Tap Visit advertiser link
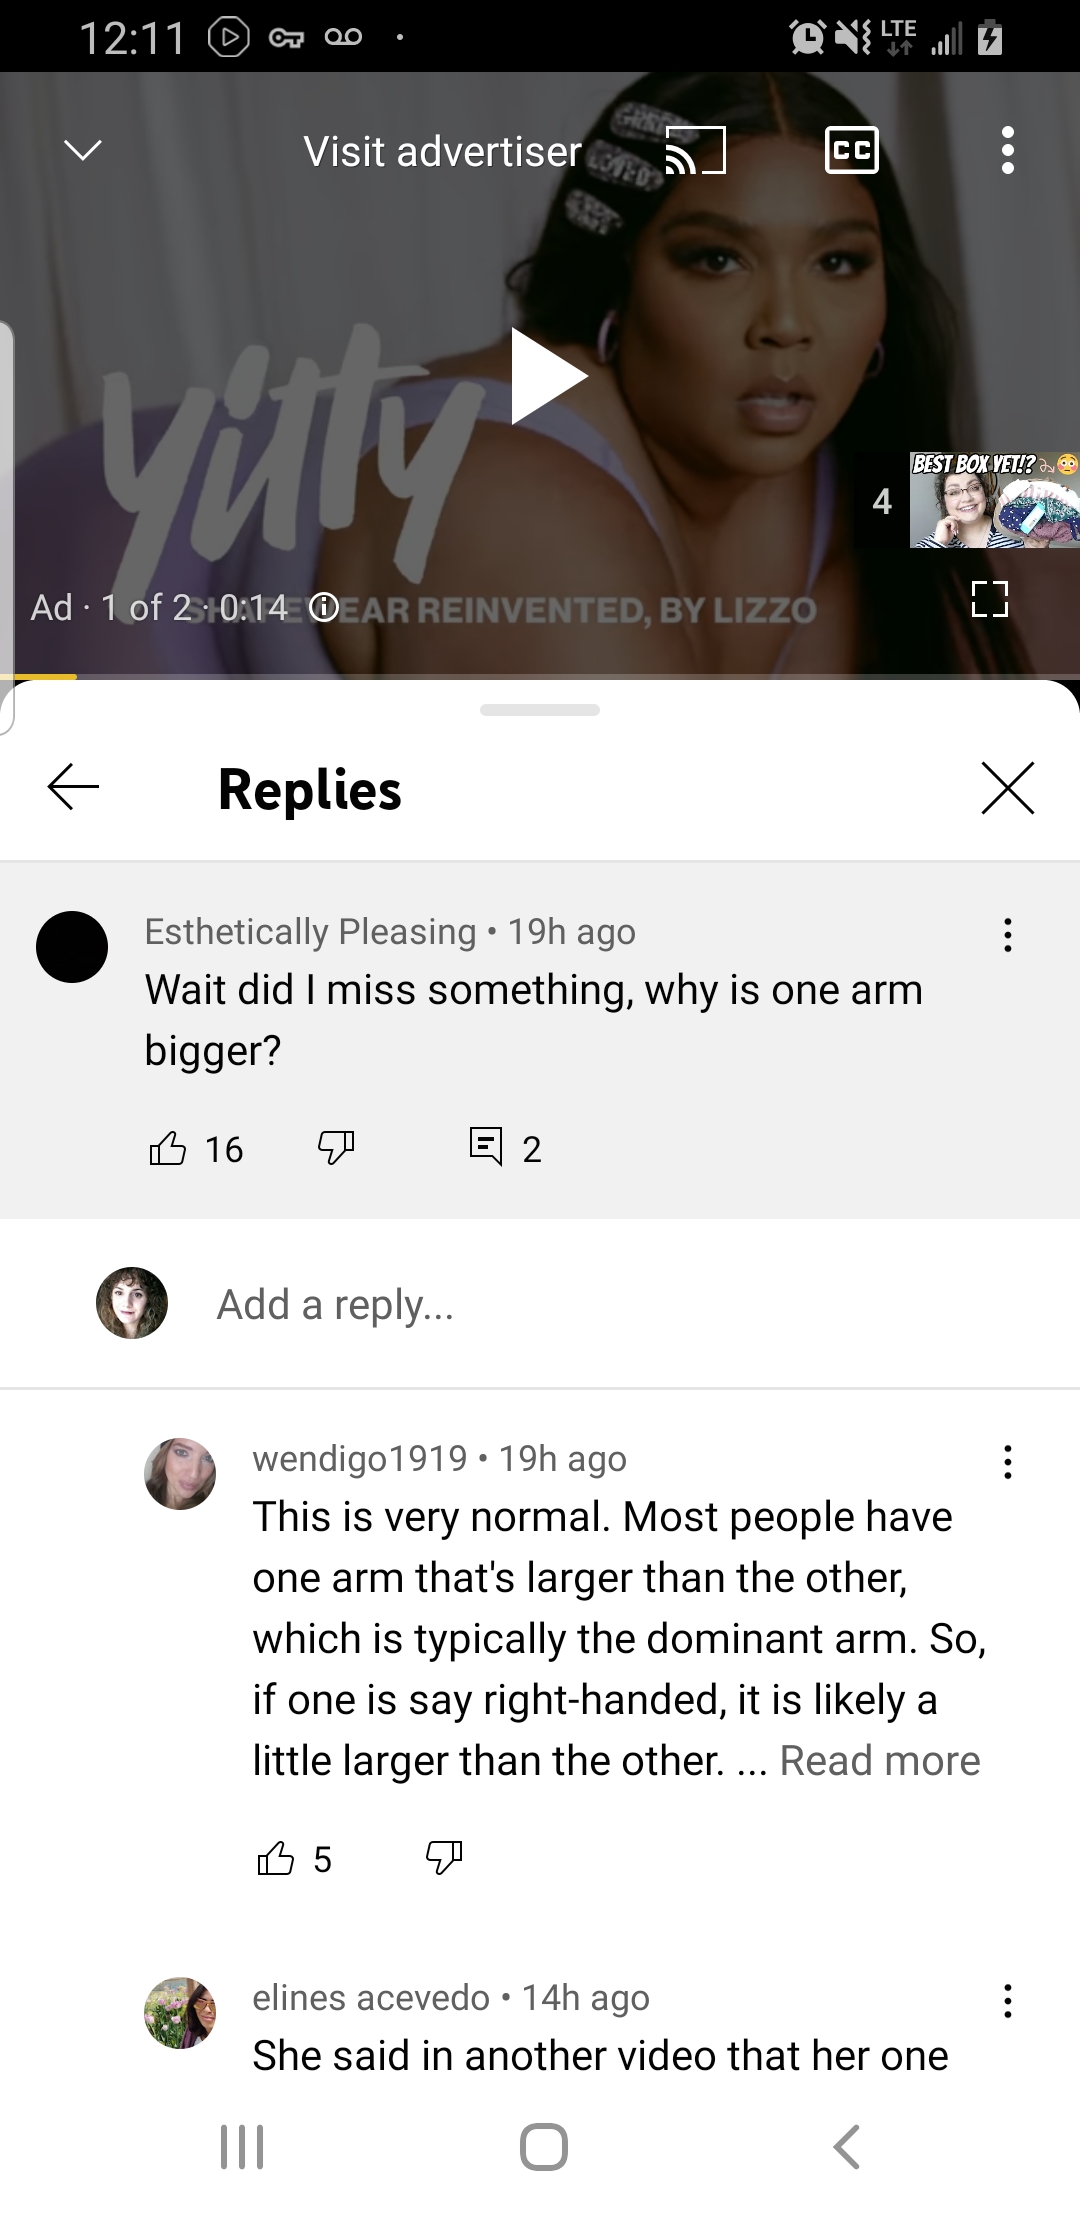The image size is (1080, 2220). [442, 152]
